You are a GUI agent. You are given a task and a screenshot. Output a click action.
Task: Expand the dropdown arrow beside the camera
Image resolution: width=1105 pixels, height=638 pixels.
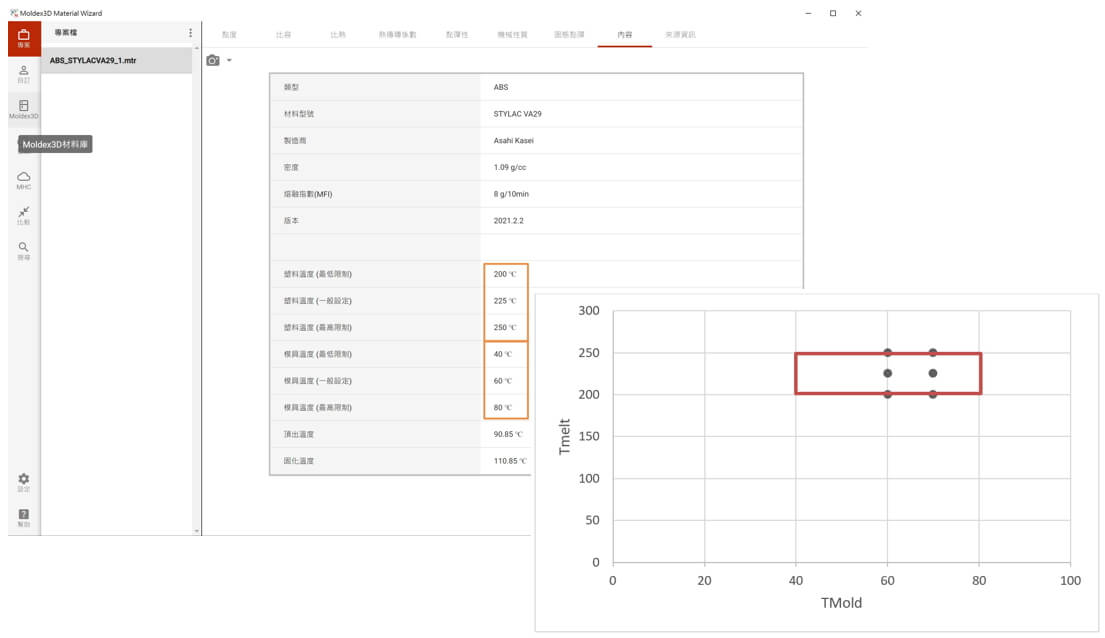(x=229, y=61)
